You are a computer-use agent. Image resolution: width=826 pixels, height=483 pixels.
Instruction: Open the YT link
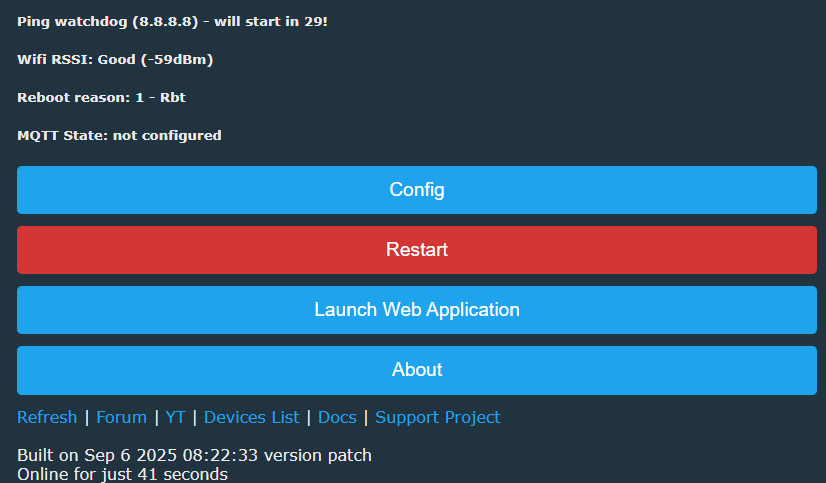tap(175, 417)
